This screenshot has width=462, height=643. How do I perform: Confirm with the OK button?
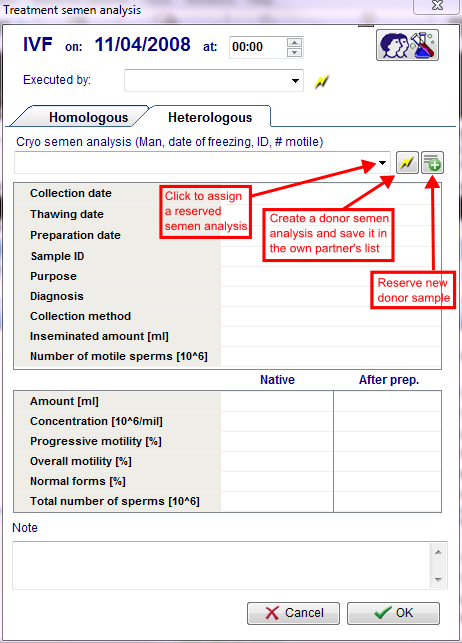tap(393, 613)
